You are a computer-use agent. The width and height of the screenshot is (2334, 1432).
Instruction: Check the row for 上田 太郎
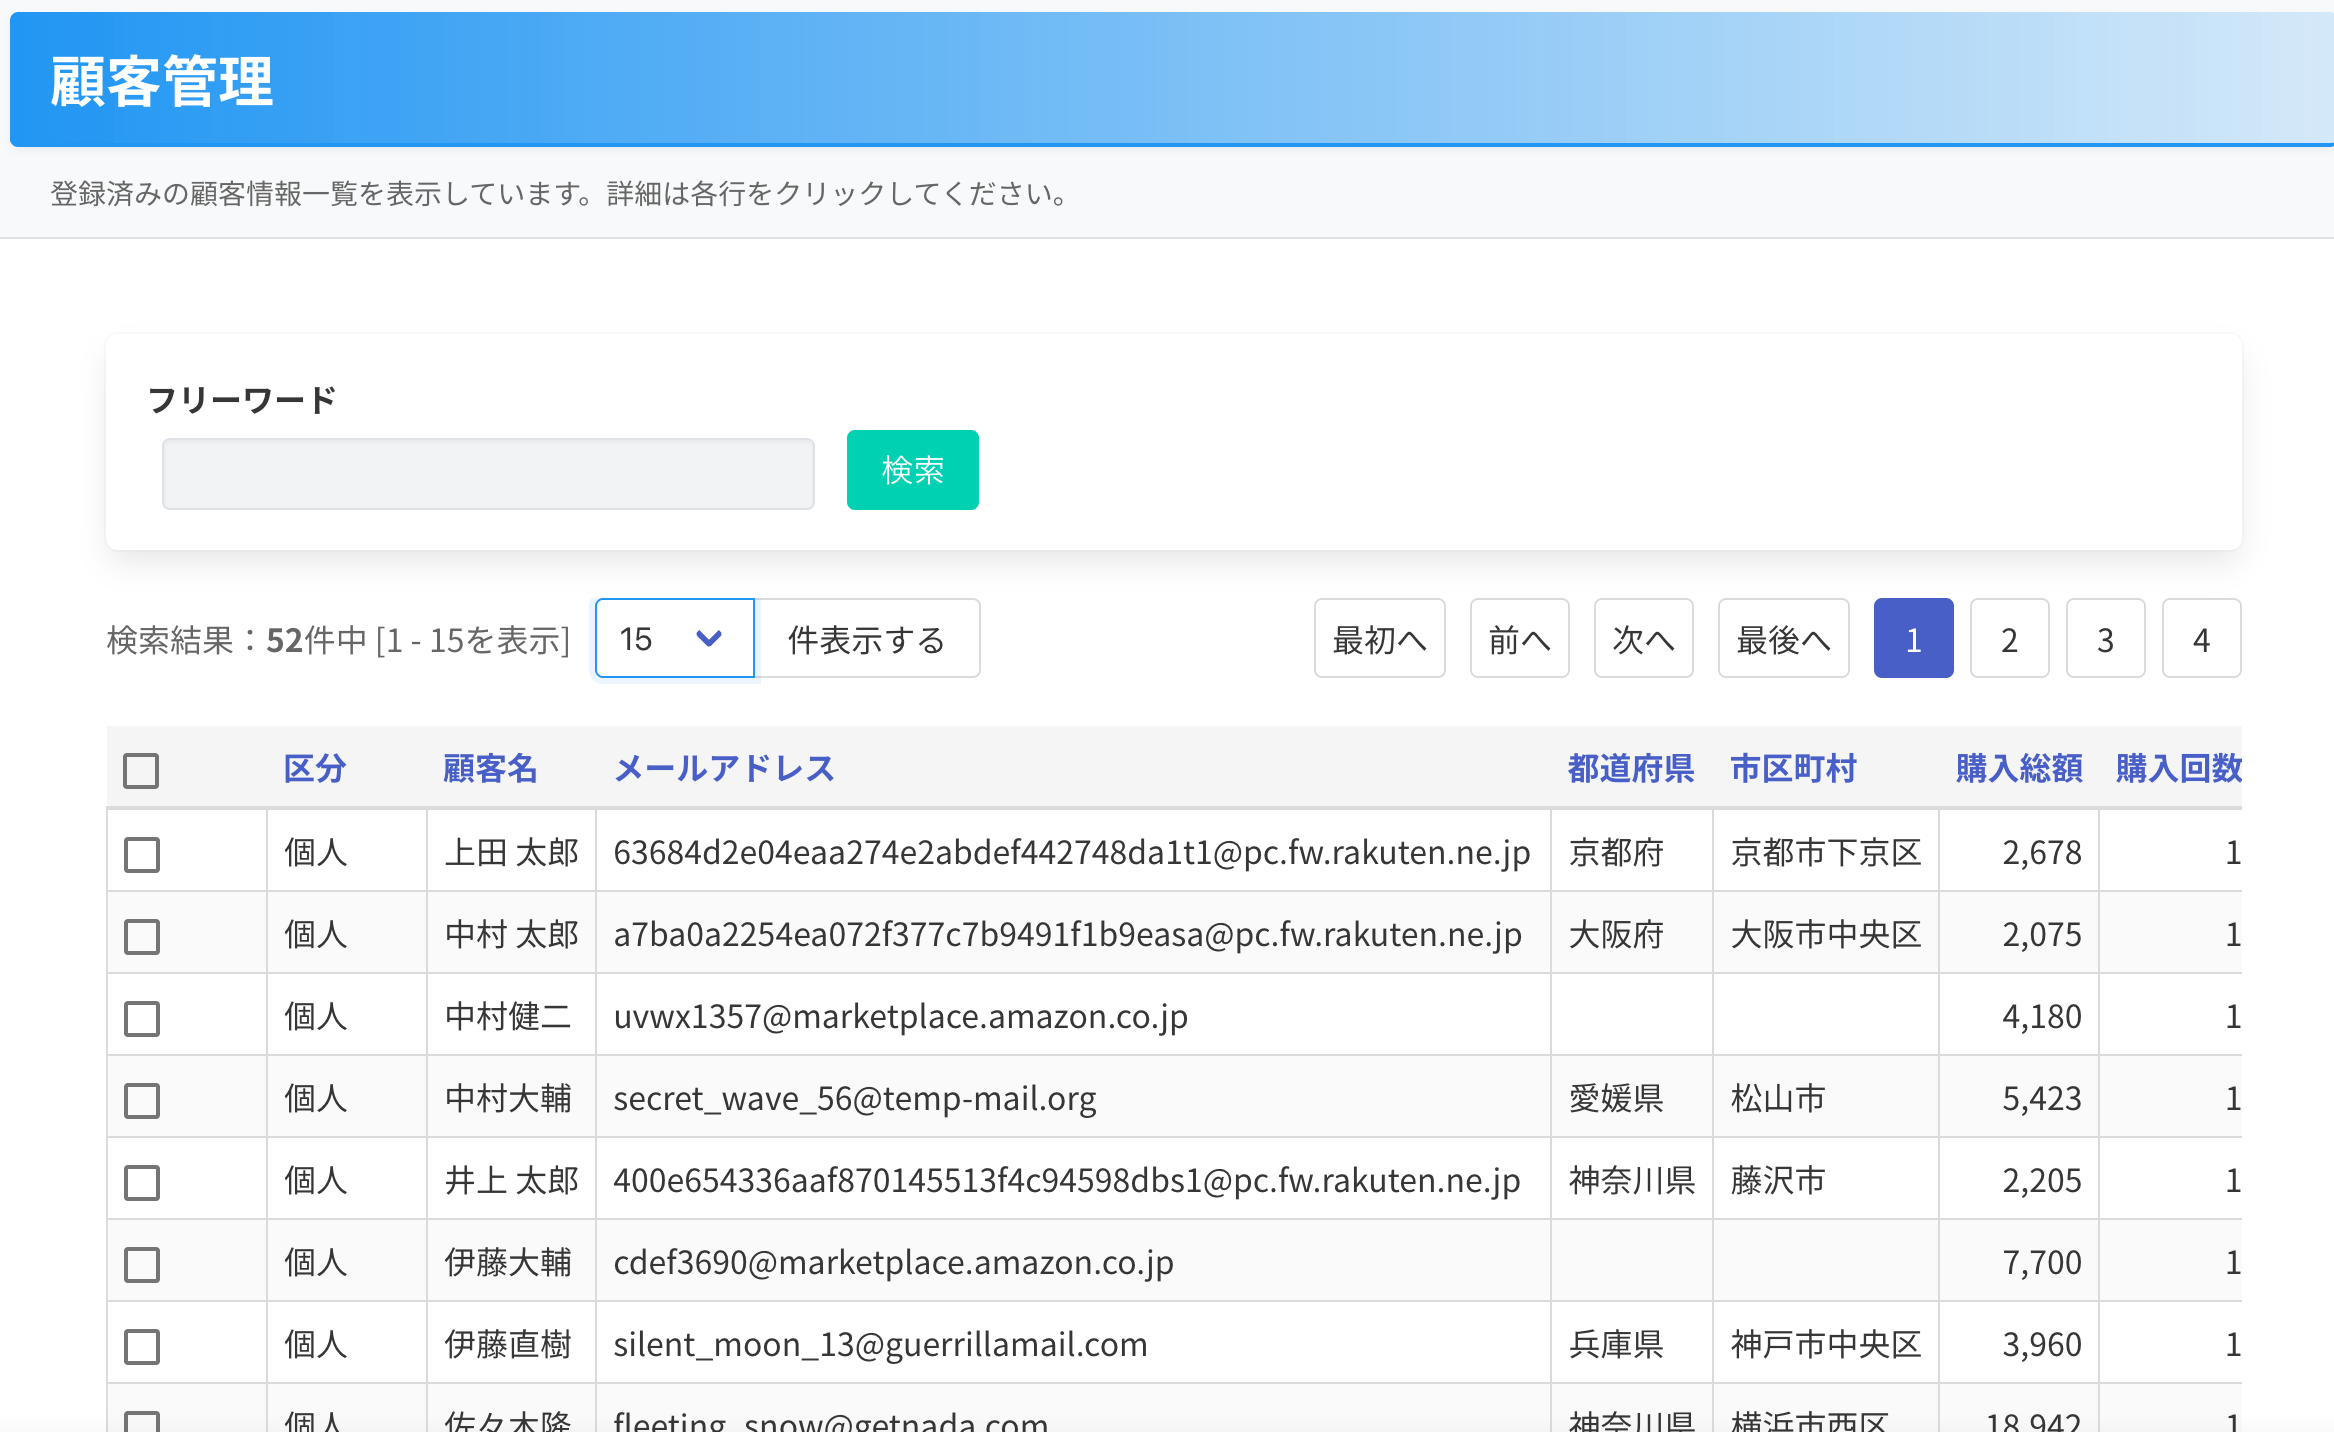(141, 854)
